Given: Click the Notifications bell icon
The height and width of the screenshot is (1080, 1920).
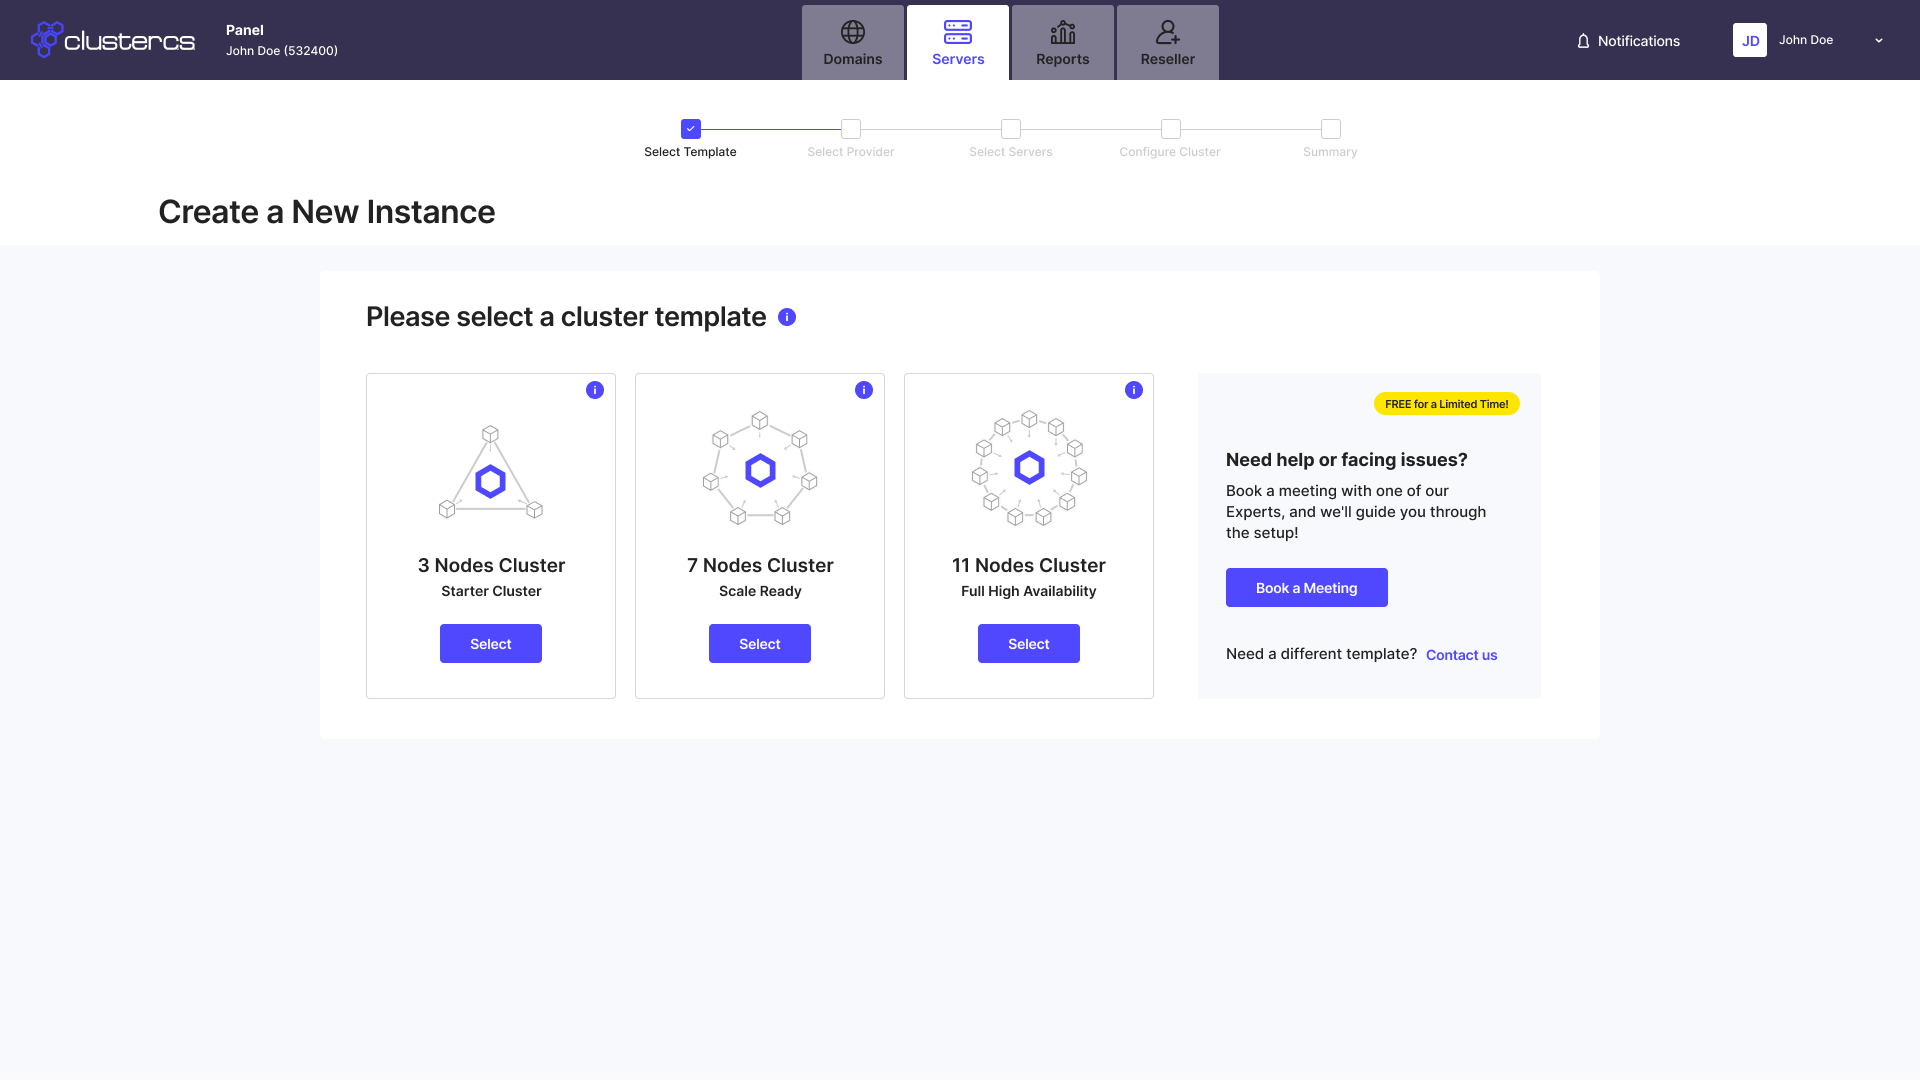Looking at the screenshot, I should point(1583,41).
